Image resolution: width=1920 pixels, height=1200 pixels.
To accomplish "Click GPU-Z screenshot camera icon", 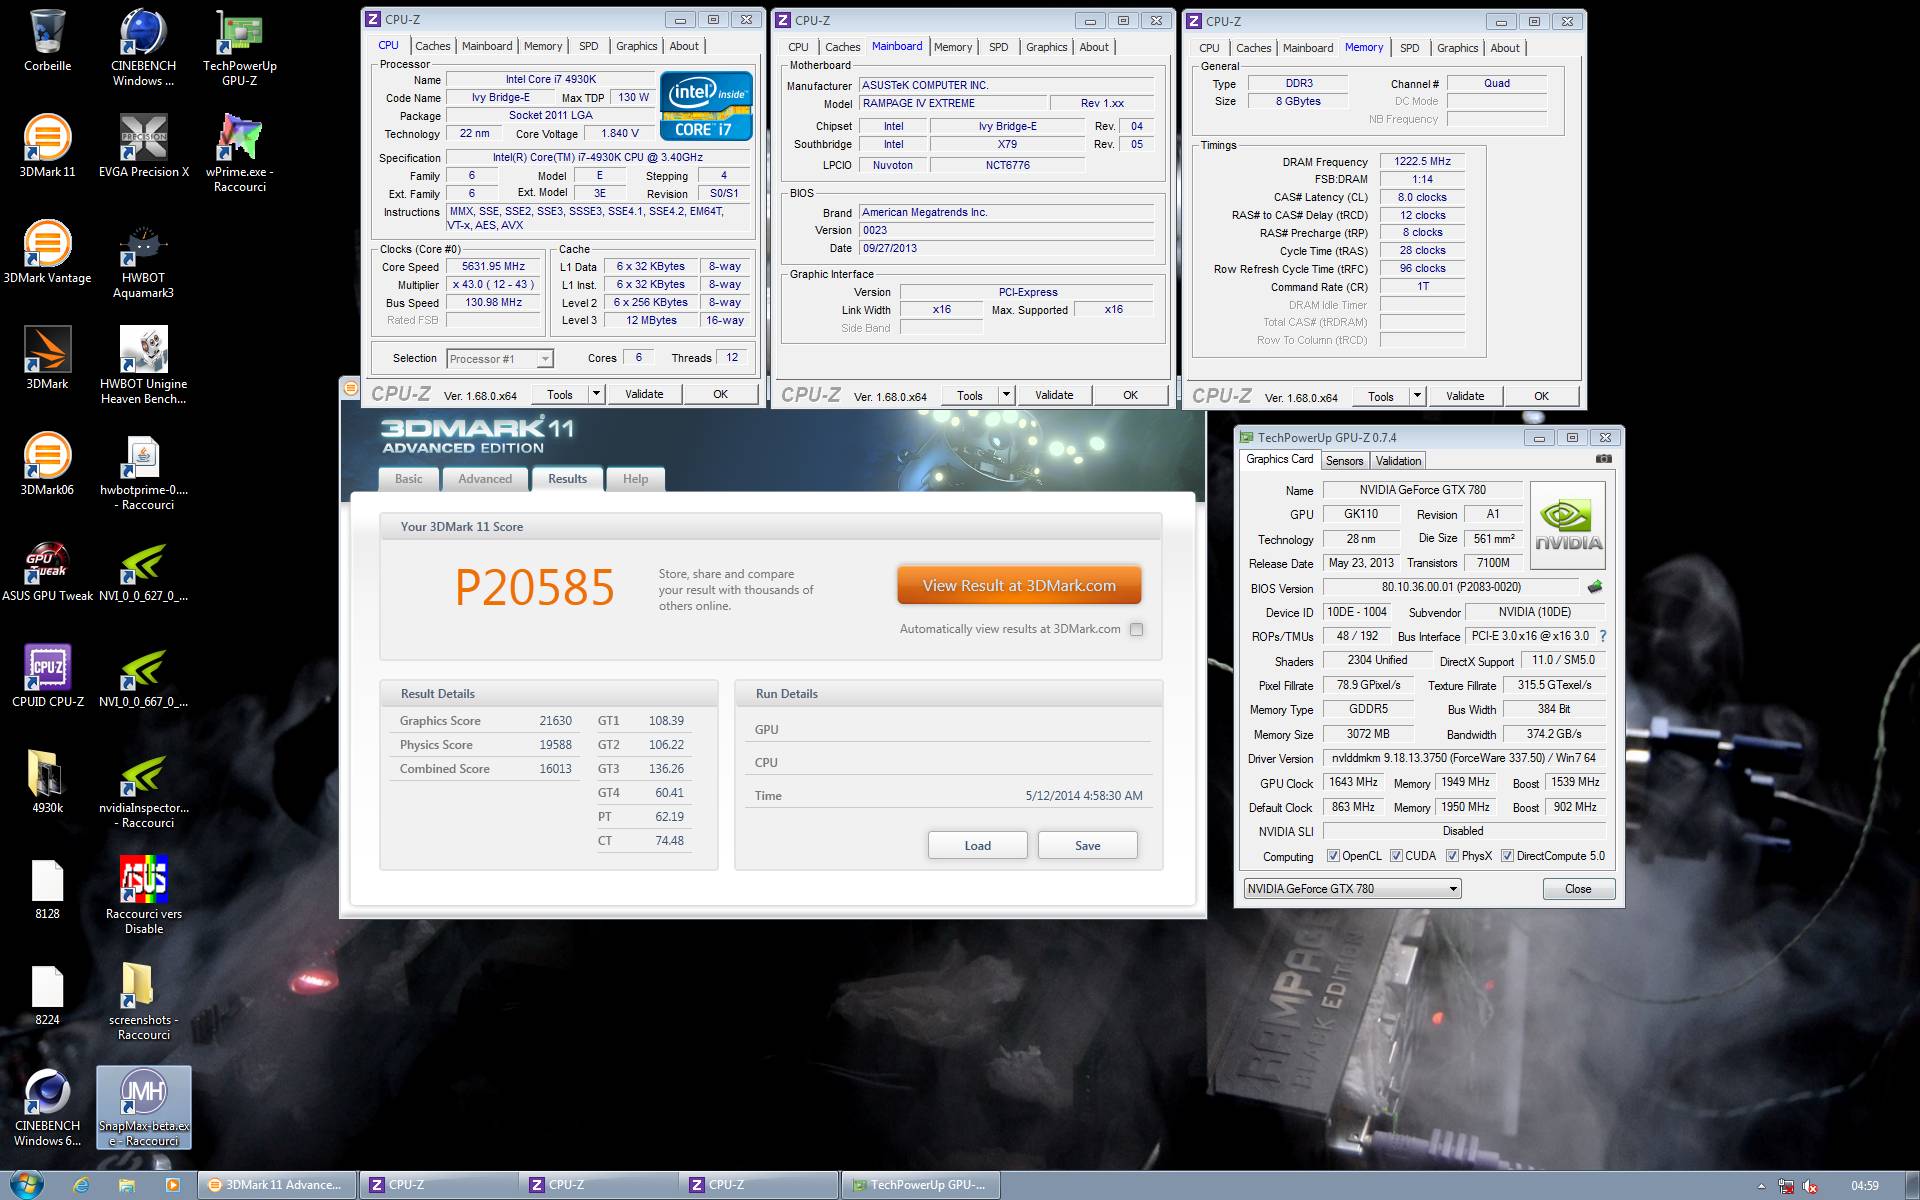I will pos(1604,459).
